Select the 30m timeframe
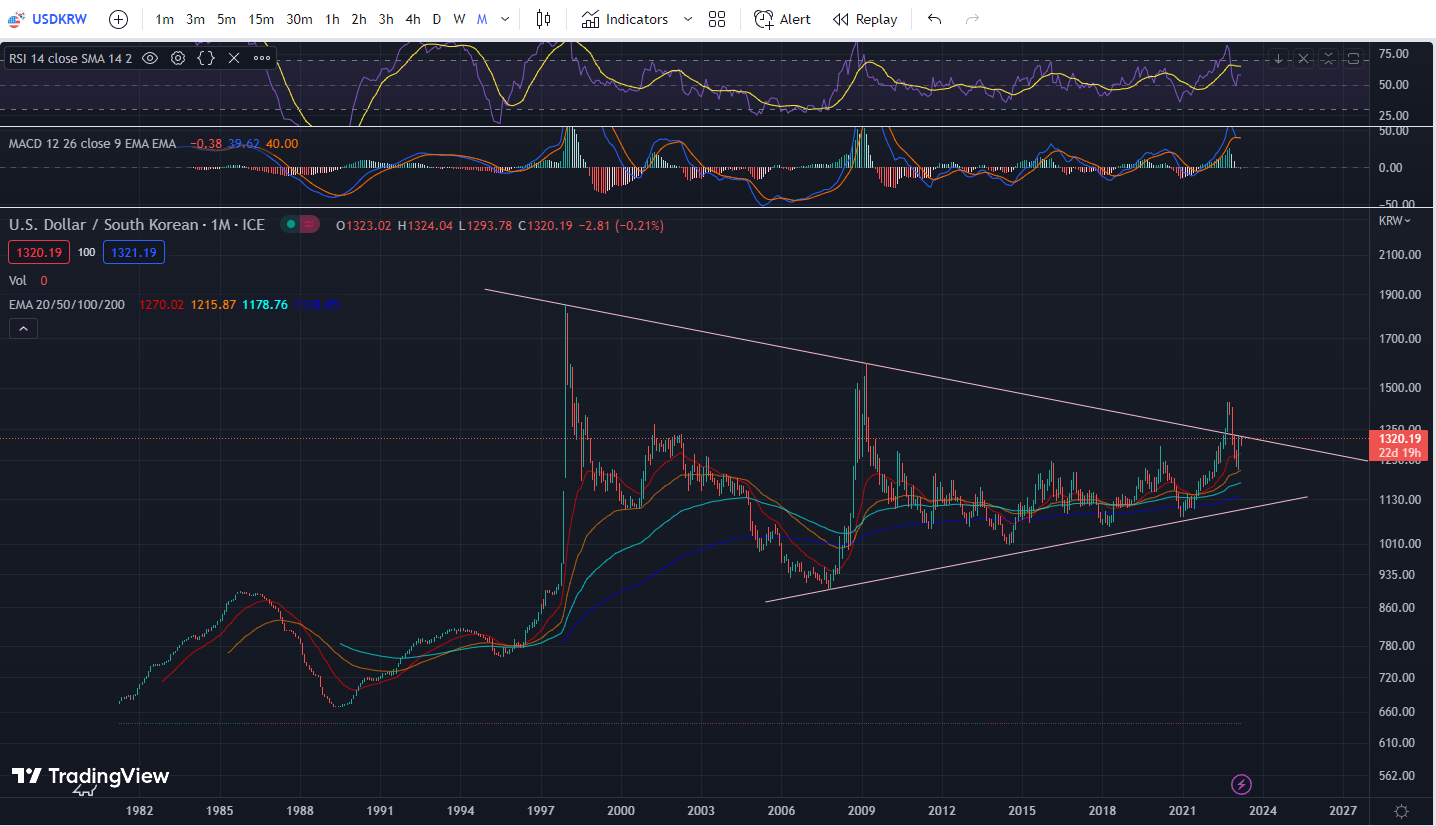The image size is (1436, 826). [x=299, y=19]
